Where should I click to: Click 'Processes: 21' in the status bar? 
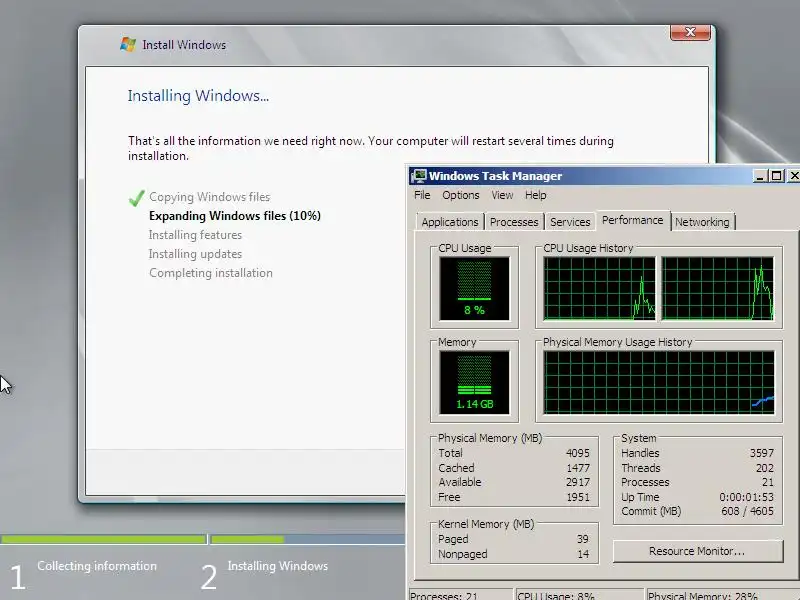coord(444,595)
